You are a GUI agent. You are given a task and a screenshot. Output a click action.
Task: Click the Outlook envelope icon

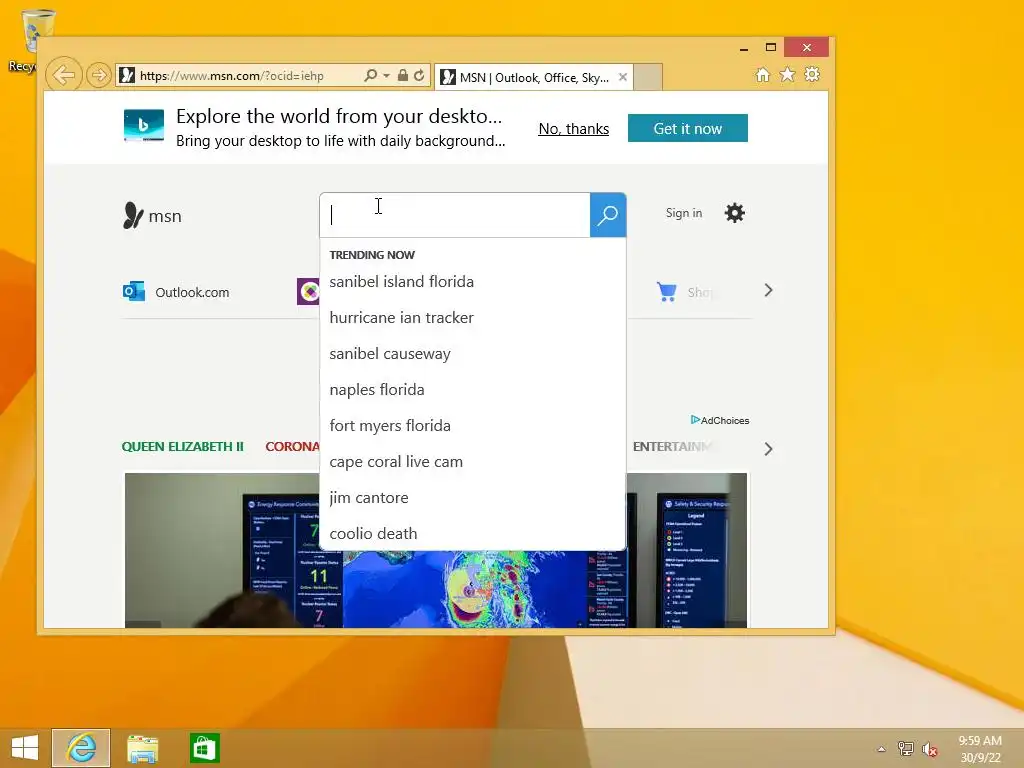[x=134, y=291]
